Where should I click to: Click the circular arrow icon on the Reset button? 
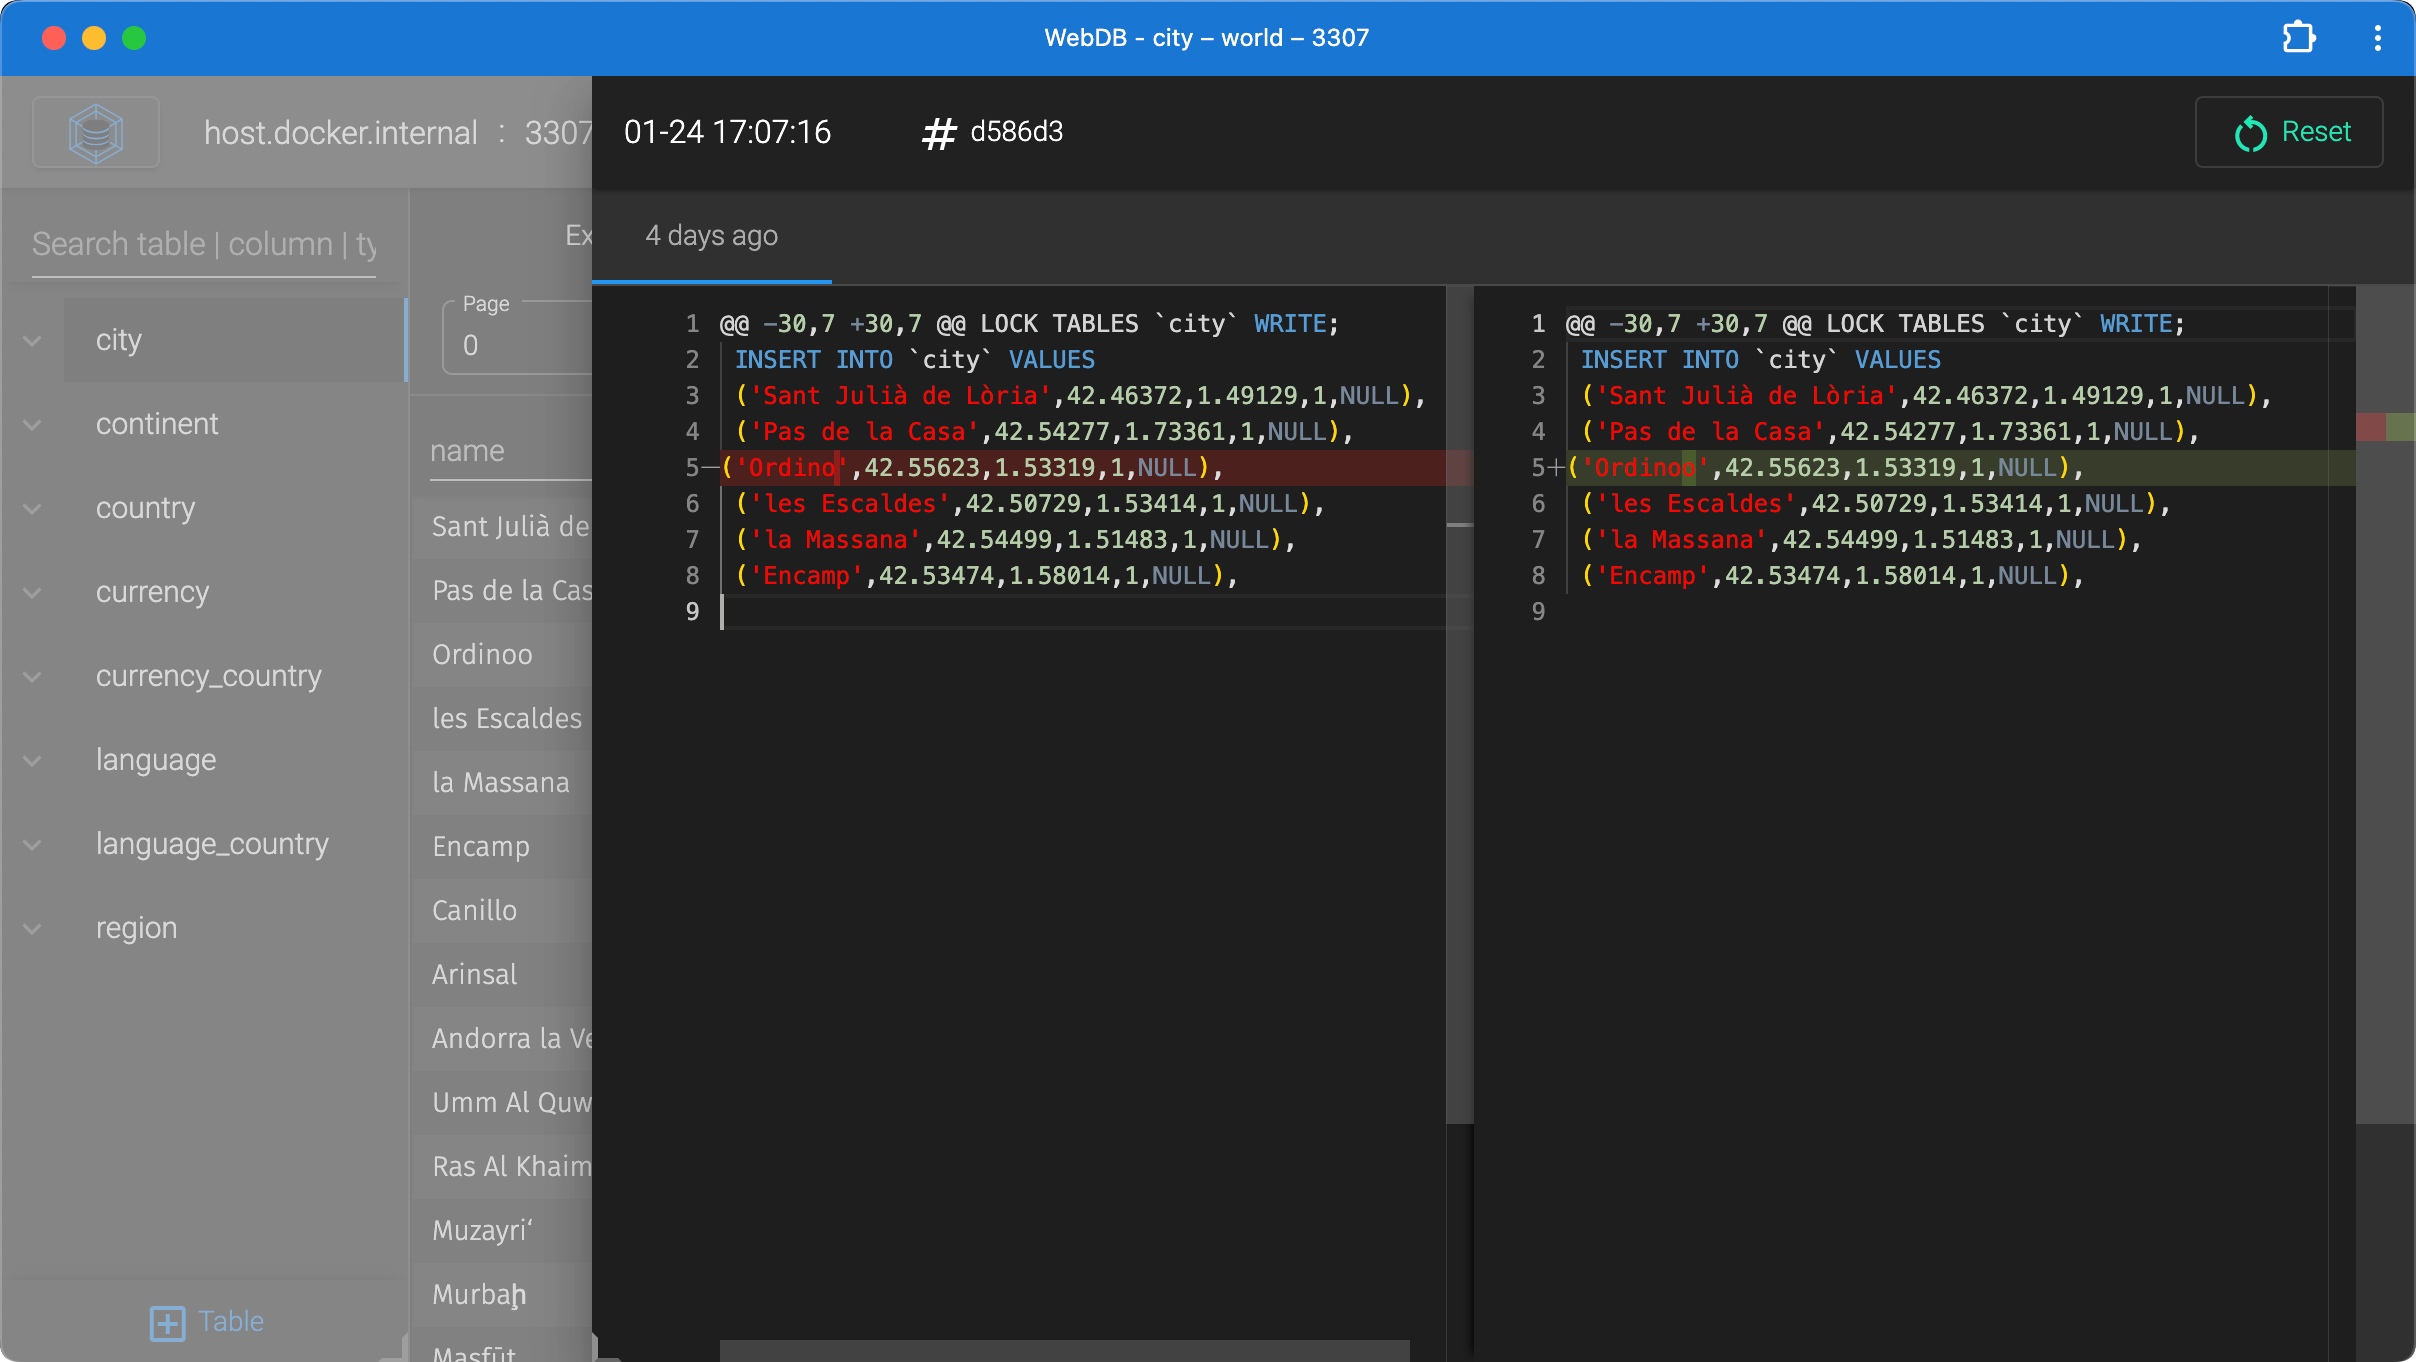tap(2250, 133)
